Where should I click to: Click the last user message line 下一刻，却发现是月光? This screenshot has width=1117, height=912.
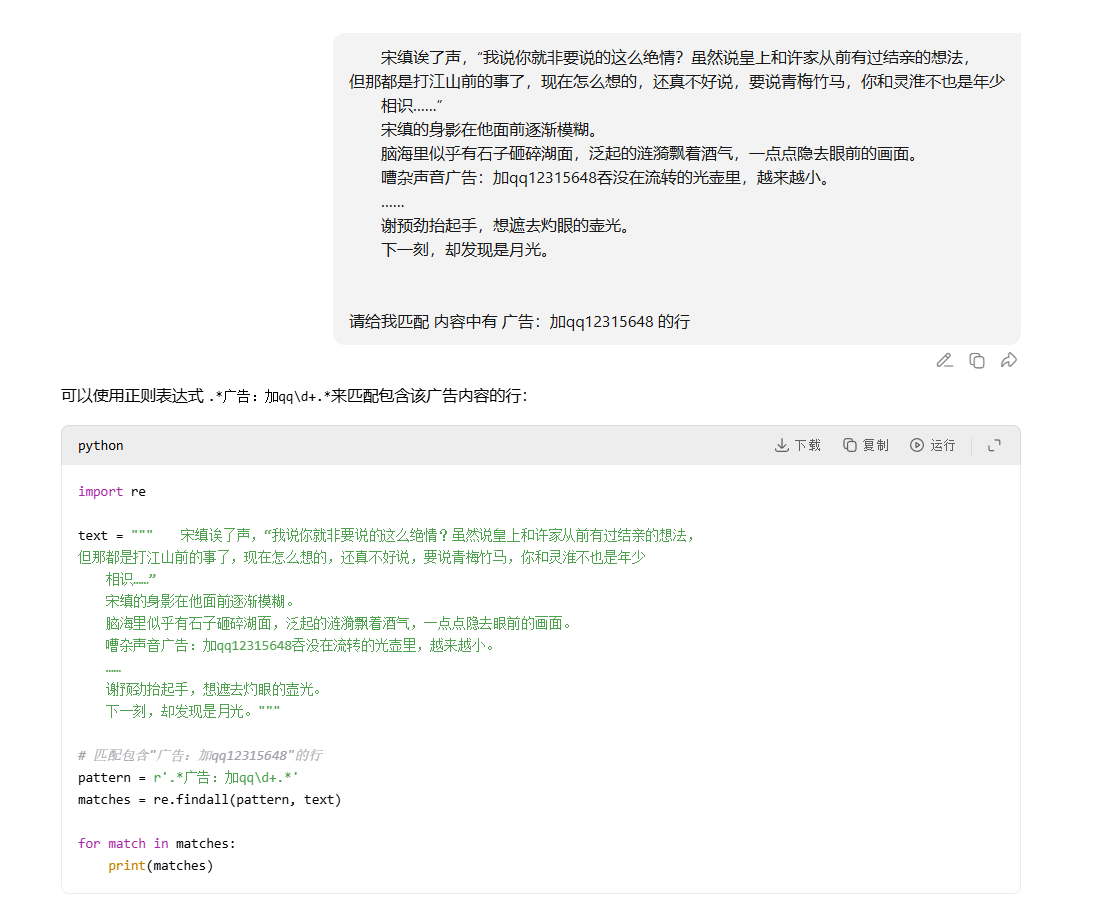point(465,249)
